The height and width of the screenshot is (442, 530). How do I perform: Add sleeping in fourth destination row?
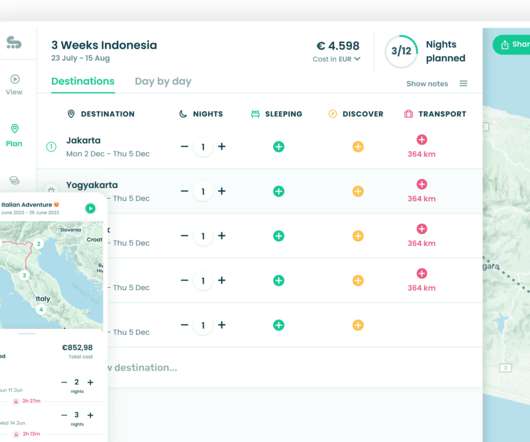279,280
